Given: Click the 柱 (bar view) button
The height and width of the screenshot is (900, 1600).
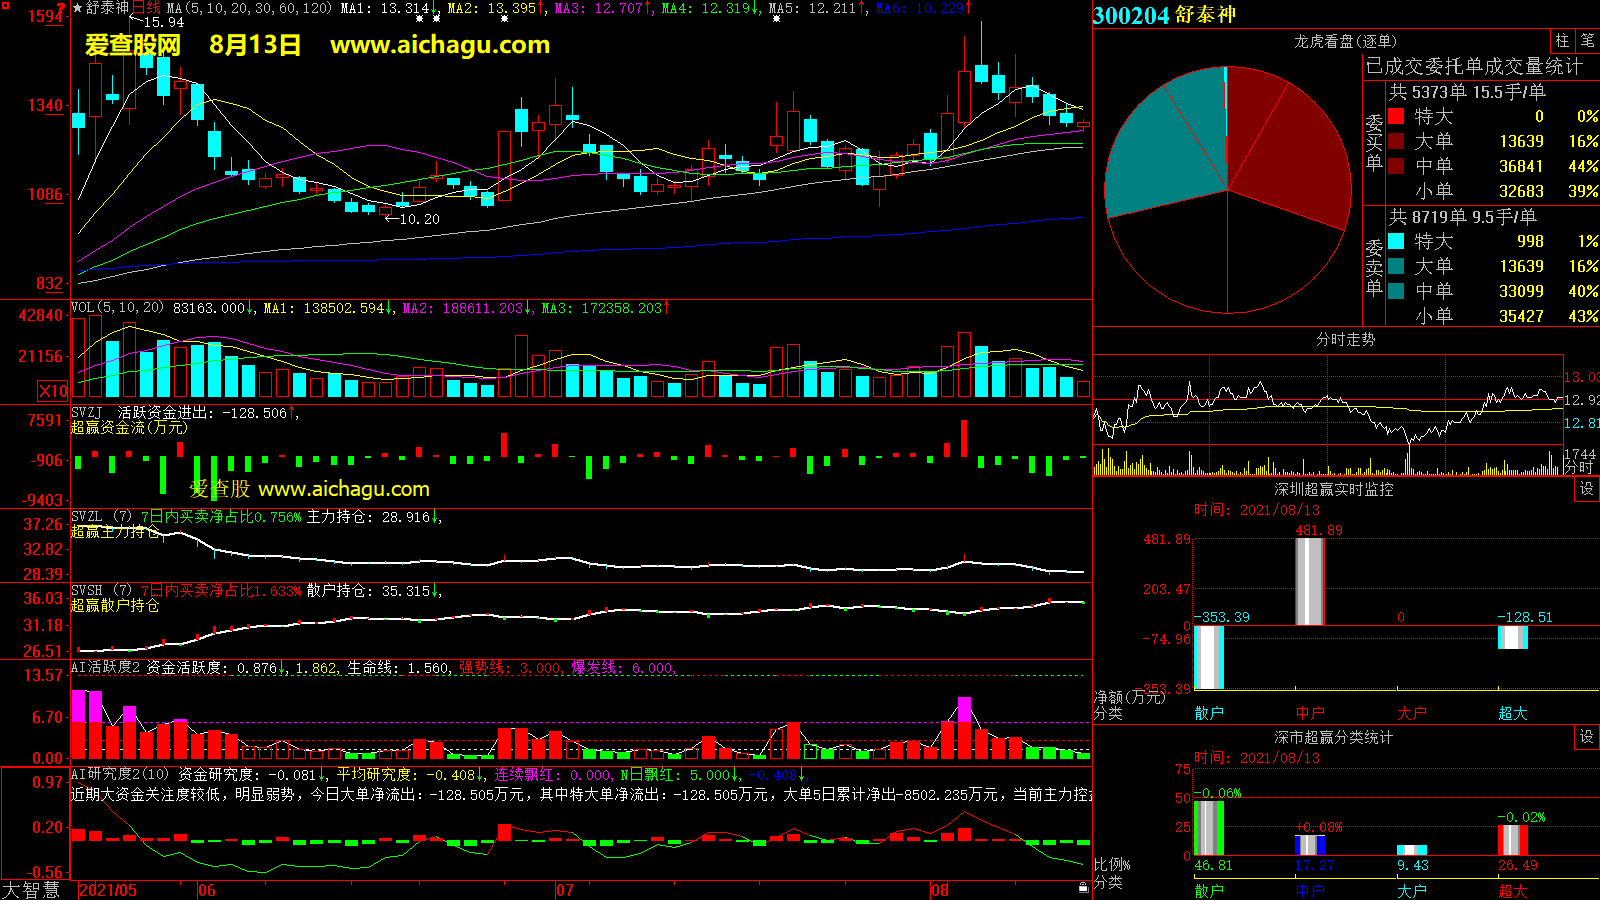Looking at the screenshot, I should pos(1562,41).
